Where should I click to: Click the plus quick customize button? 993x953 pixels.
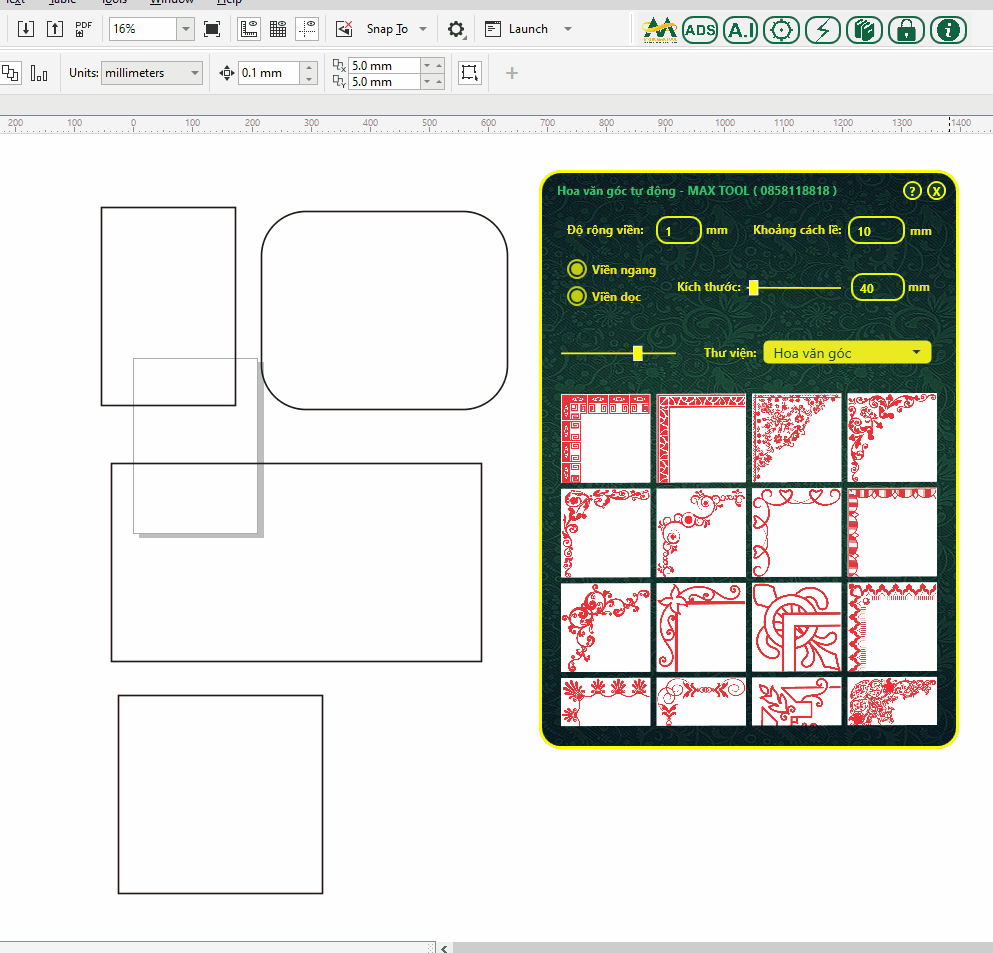(x=512, y=73)
